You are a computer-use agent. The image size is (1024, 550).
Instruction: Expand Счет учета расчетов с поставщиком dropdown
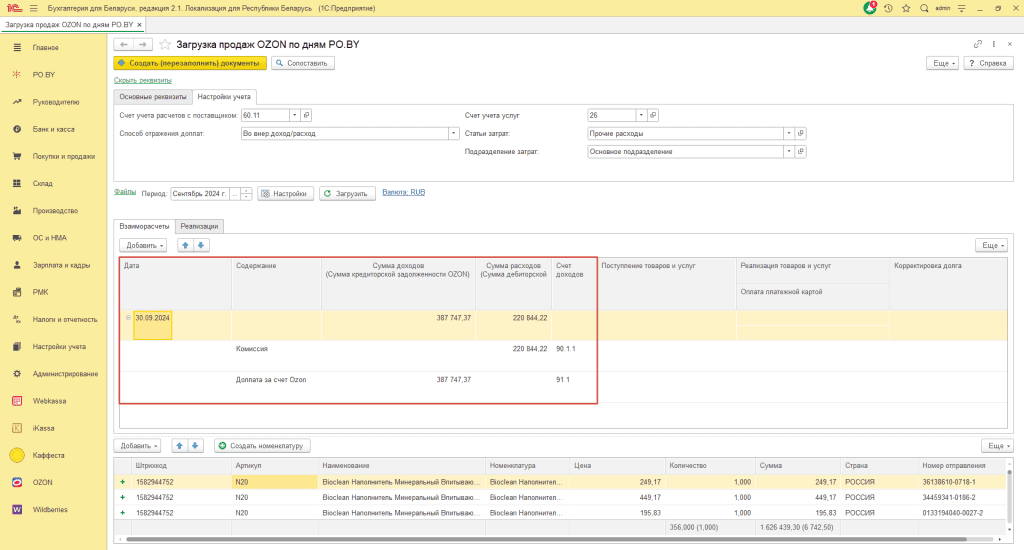295,115
